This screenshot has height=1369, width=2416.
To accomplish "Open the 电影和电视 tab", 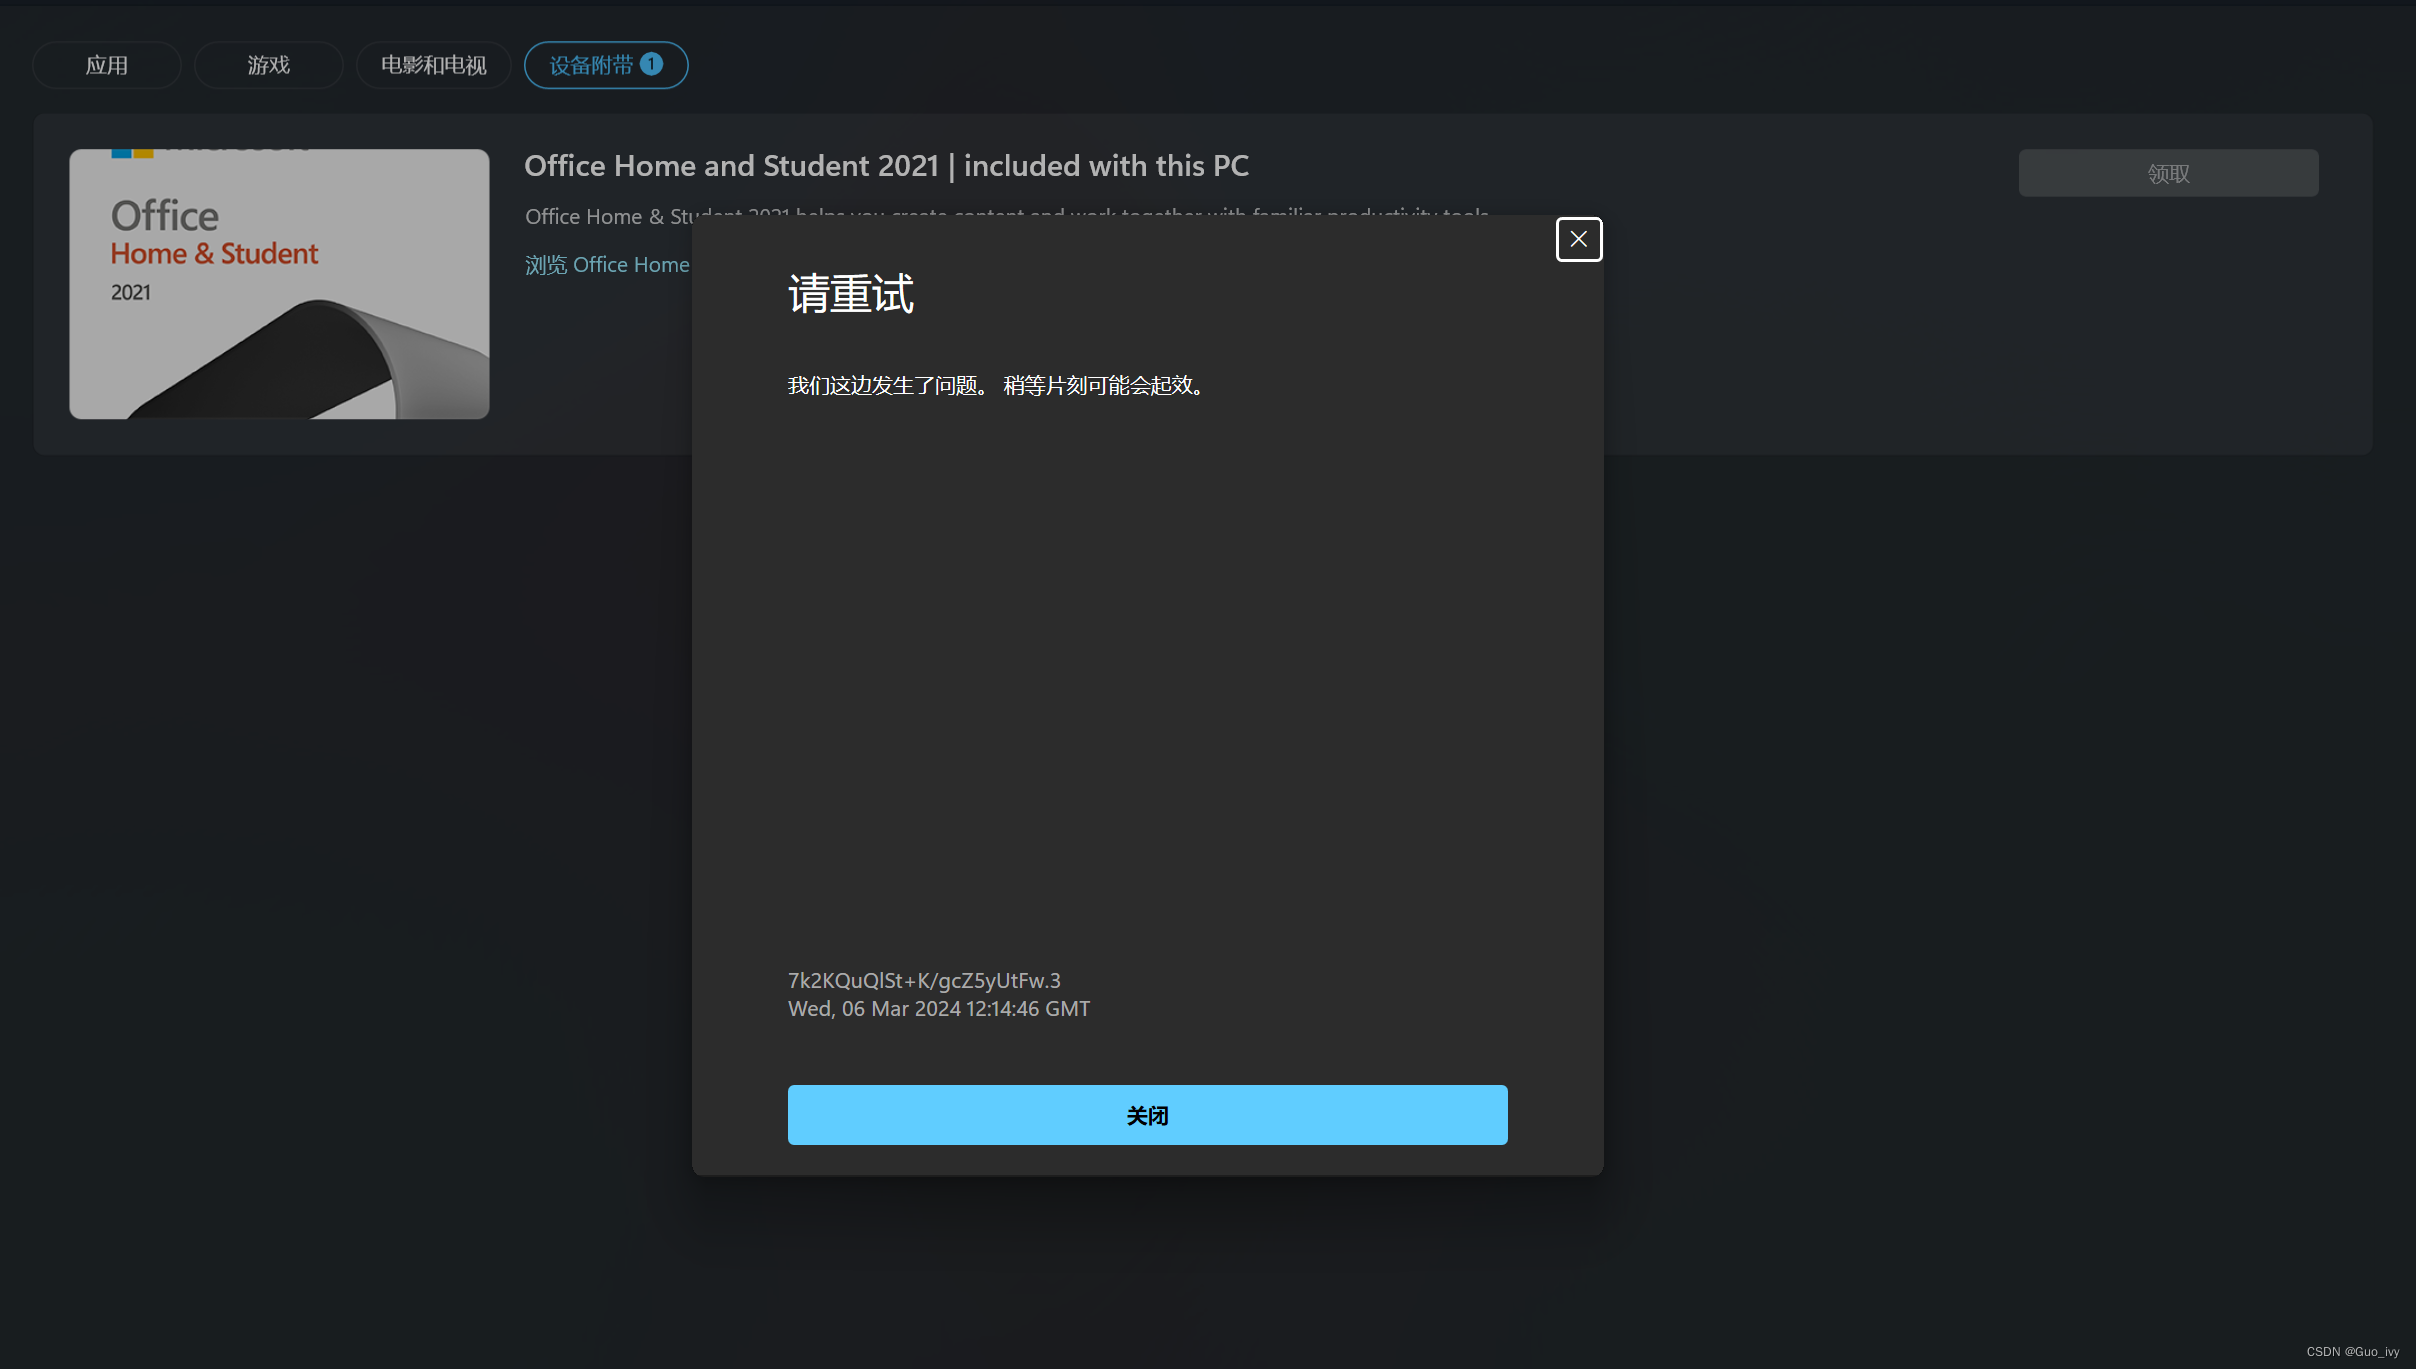I will 433,65.
